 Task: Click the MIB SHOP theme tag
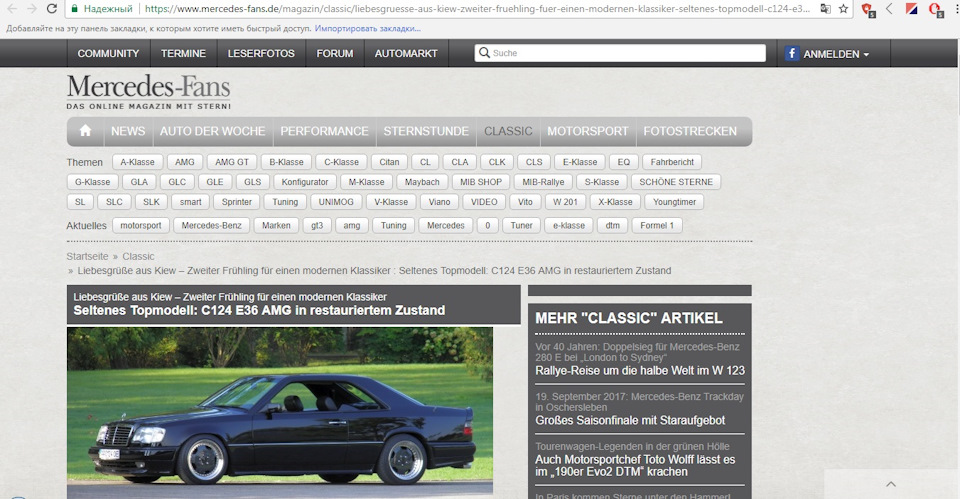click(481, 182)
